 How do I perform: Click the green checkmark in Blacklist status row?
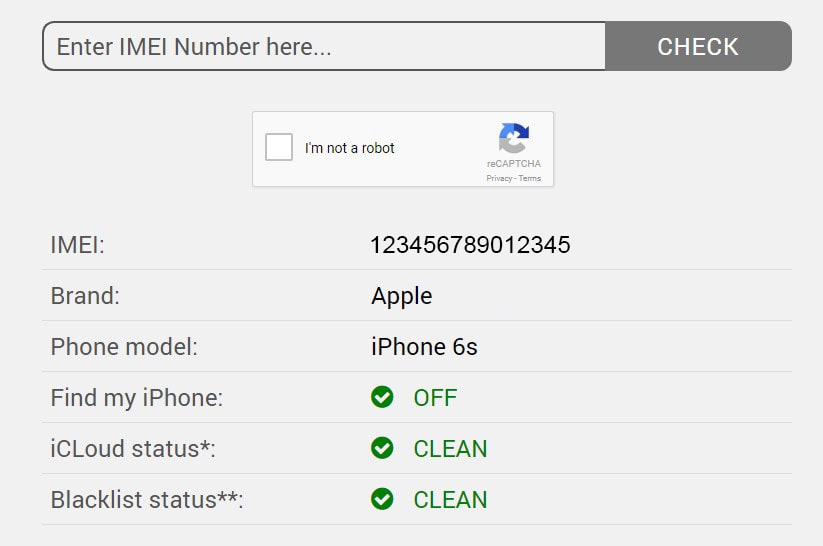pyautogui.click(x=382, y=499)
